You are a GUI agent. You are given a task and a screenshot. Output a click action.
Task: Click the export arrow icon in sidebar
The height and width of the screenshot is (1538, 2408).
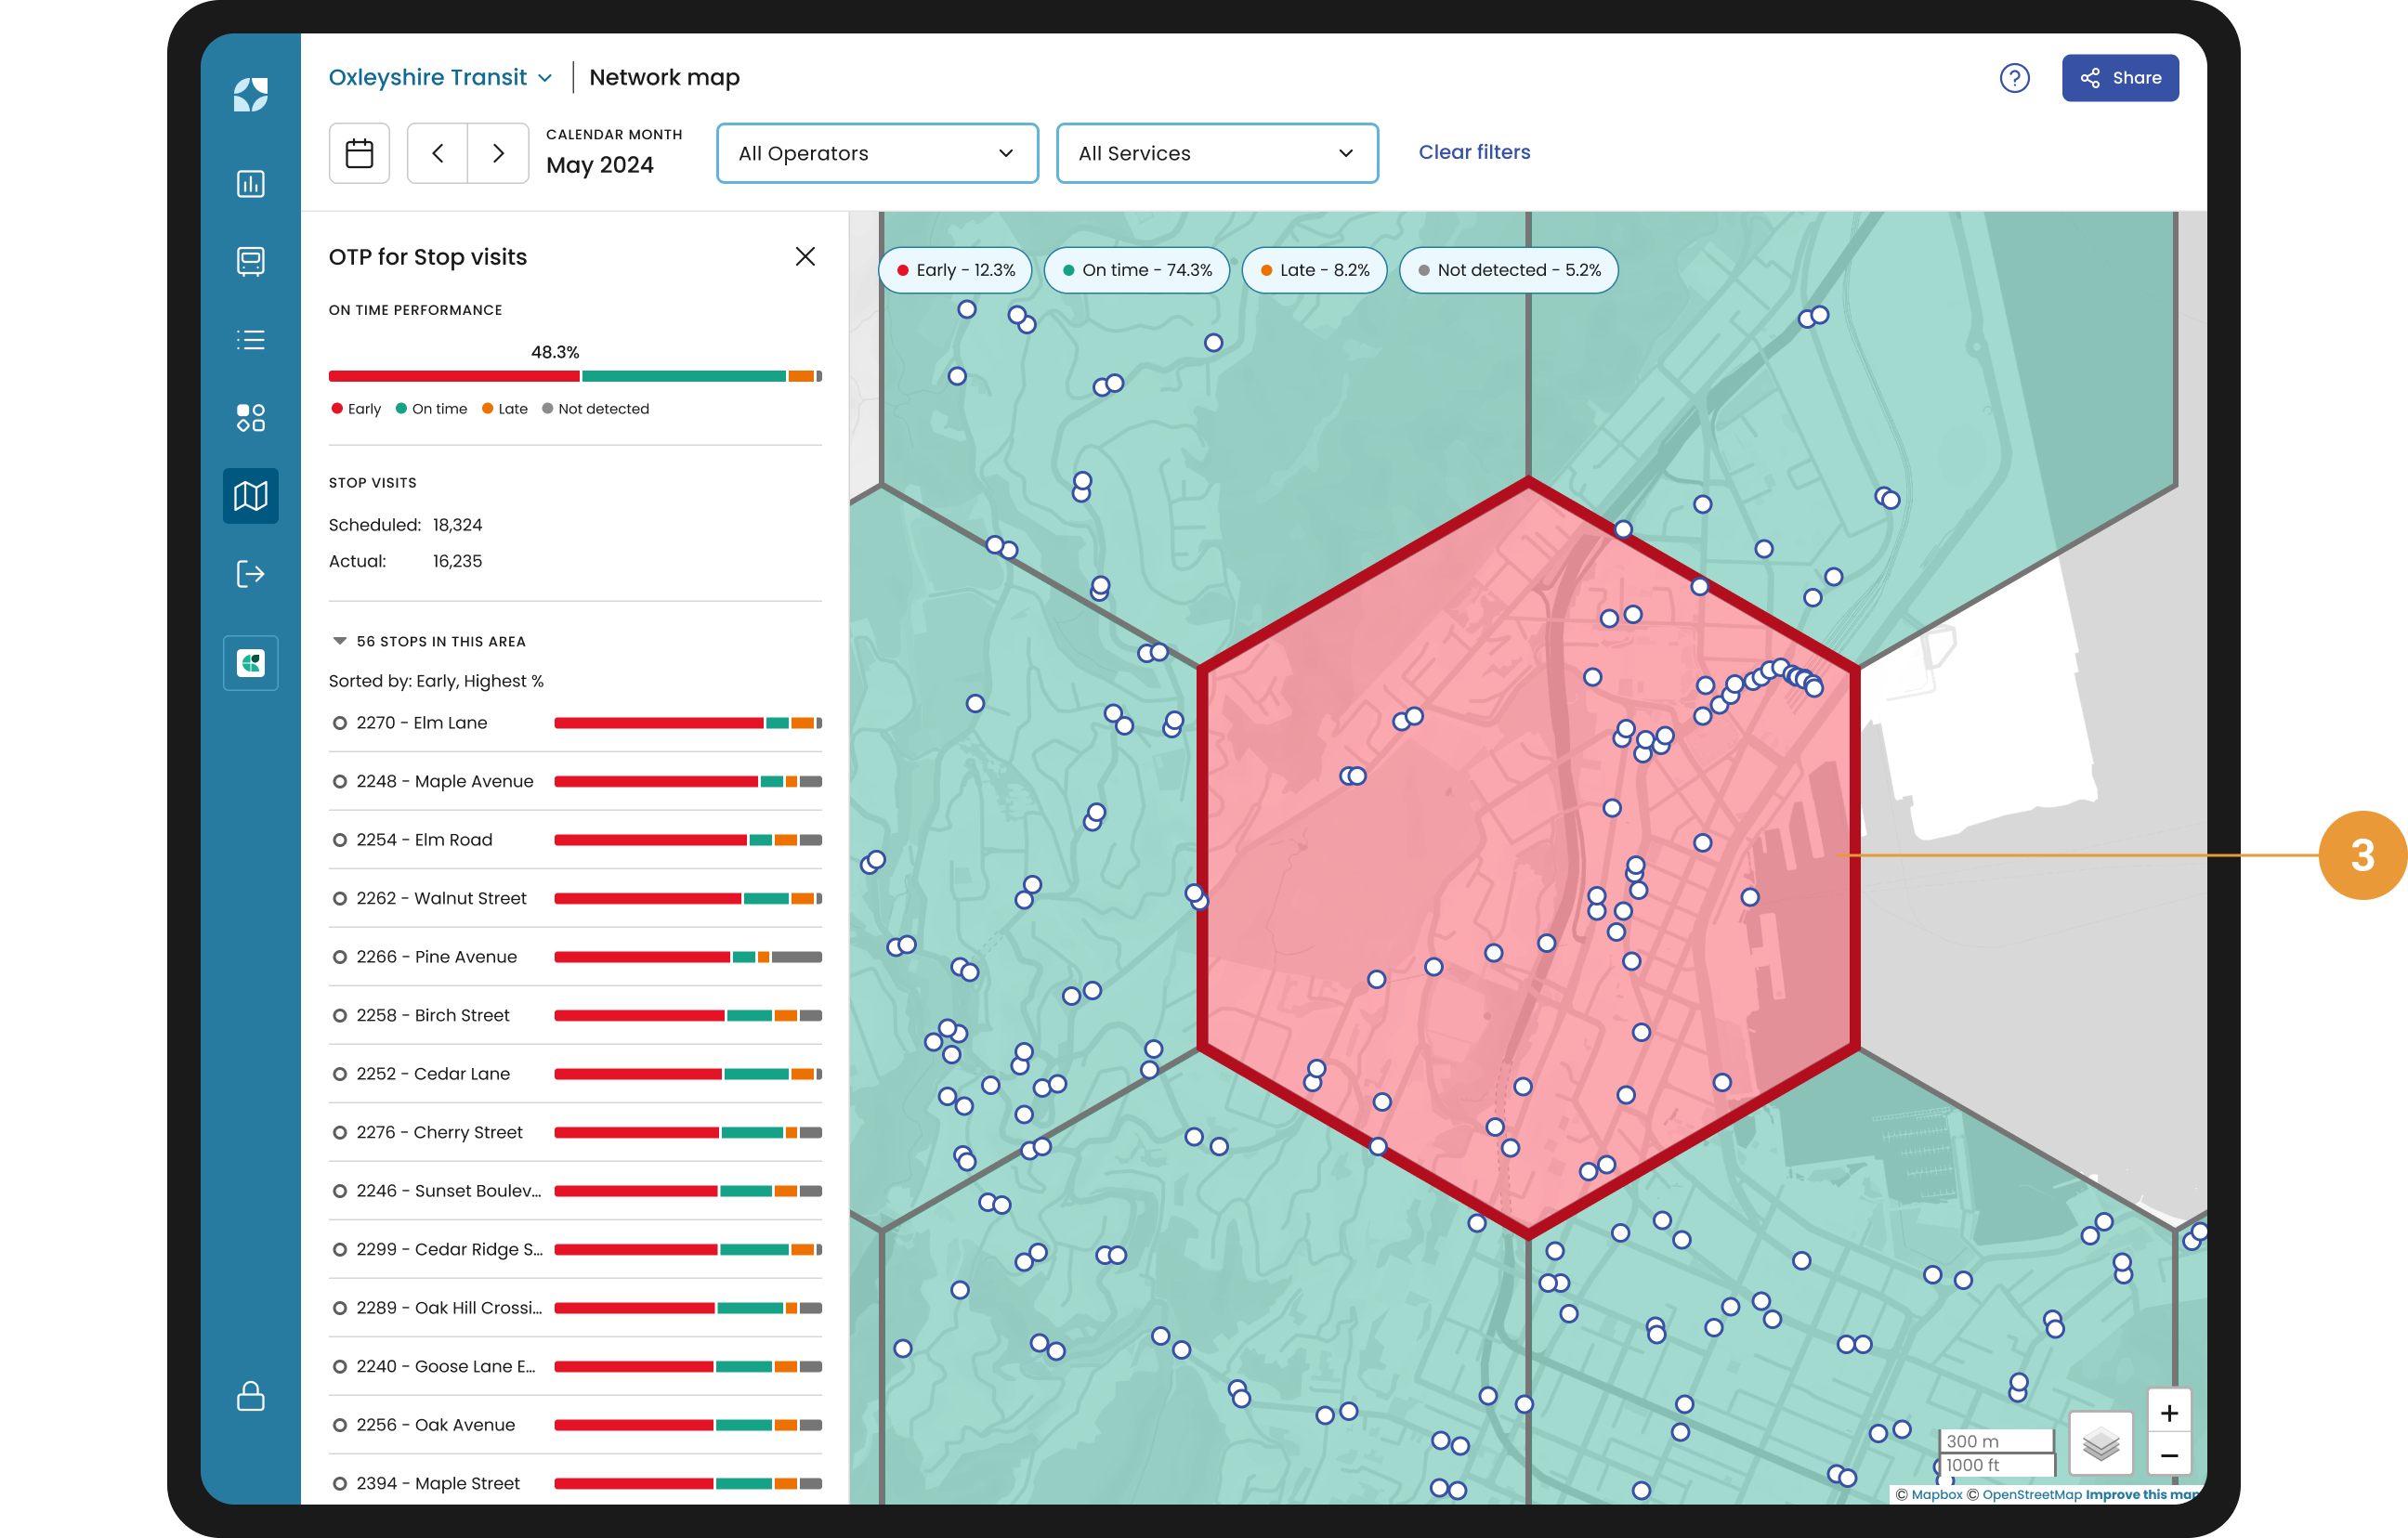[x=250, y=574]
